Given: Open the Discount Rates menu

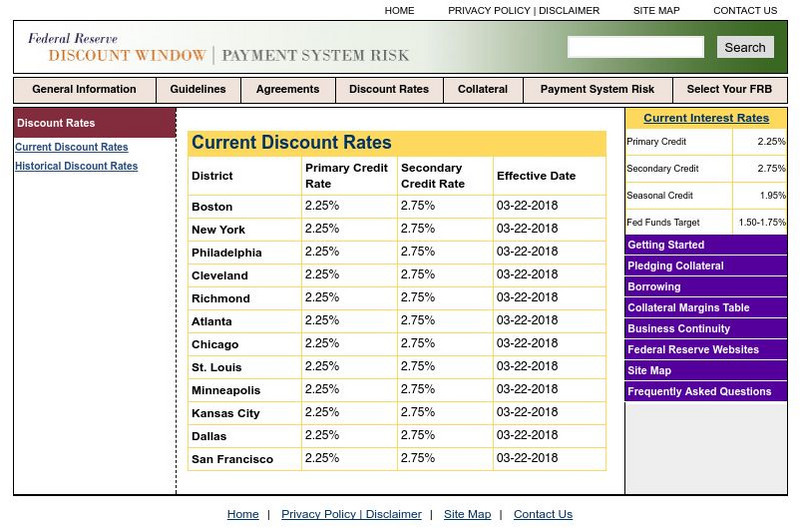Looking at the screenshot, I should [x=389, y=90].
